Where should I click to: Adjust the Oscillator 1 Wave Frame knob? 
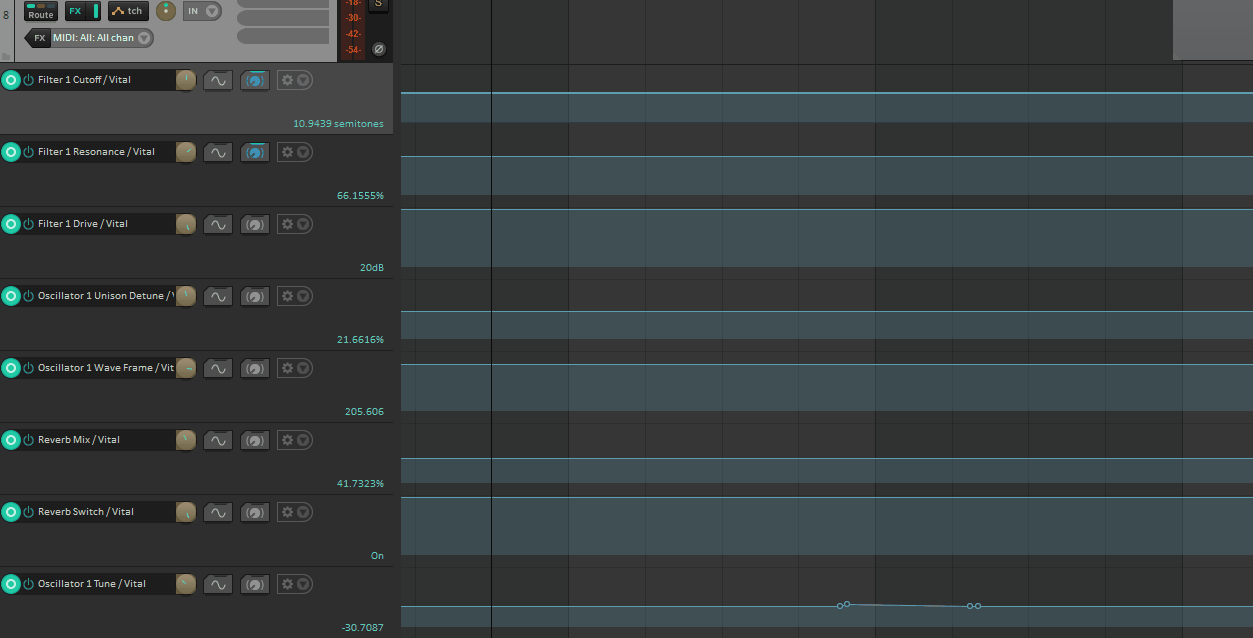(186, 368)
